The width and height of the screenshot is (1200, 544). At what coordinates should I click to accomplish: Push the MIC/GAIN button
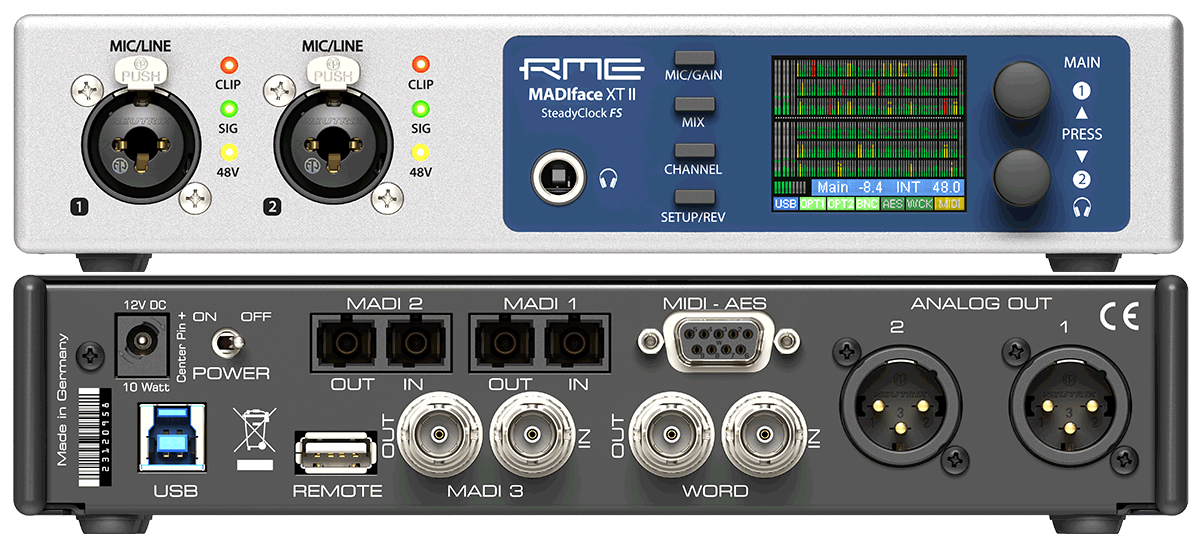click(x=693, y=58)
